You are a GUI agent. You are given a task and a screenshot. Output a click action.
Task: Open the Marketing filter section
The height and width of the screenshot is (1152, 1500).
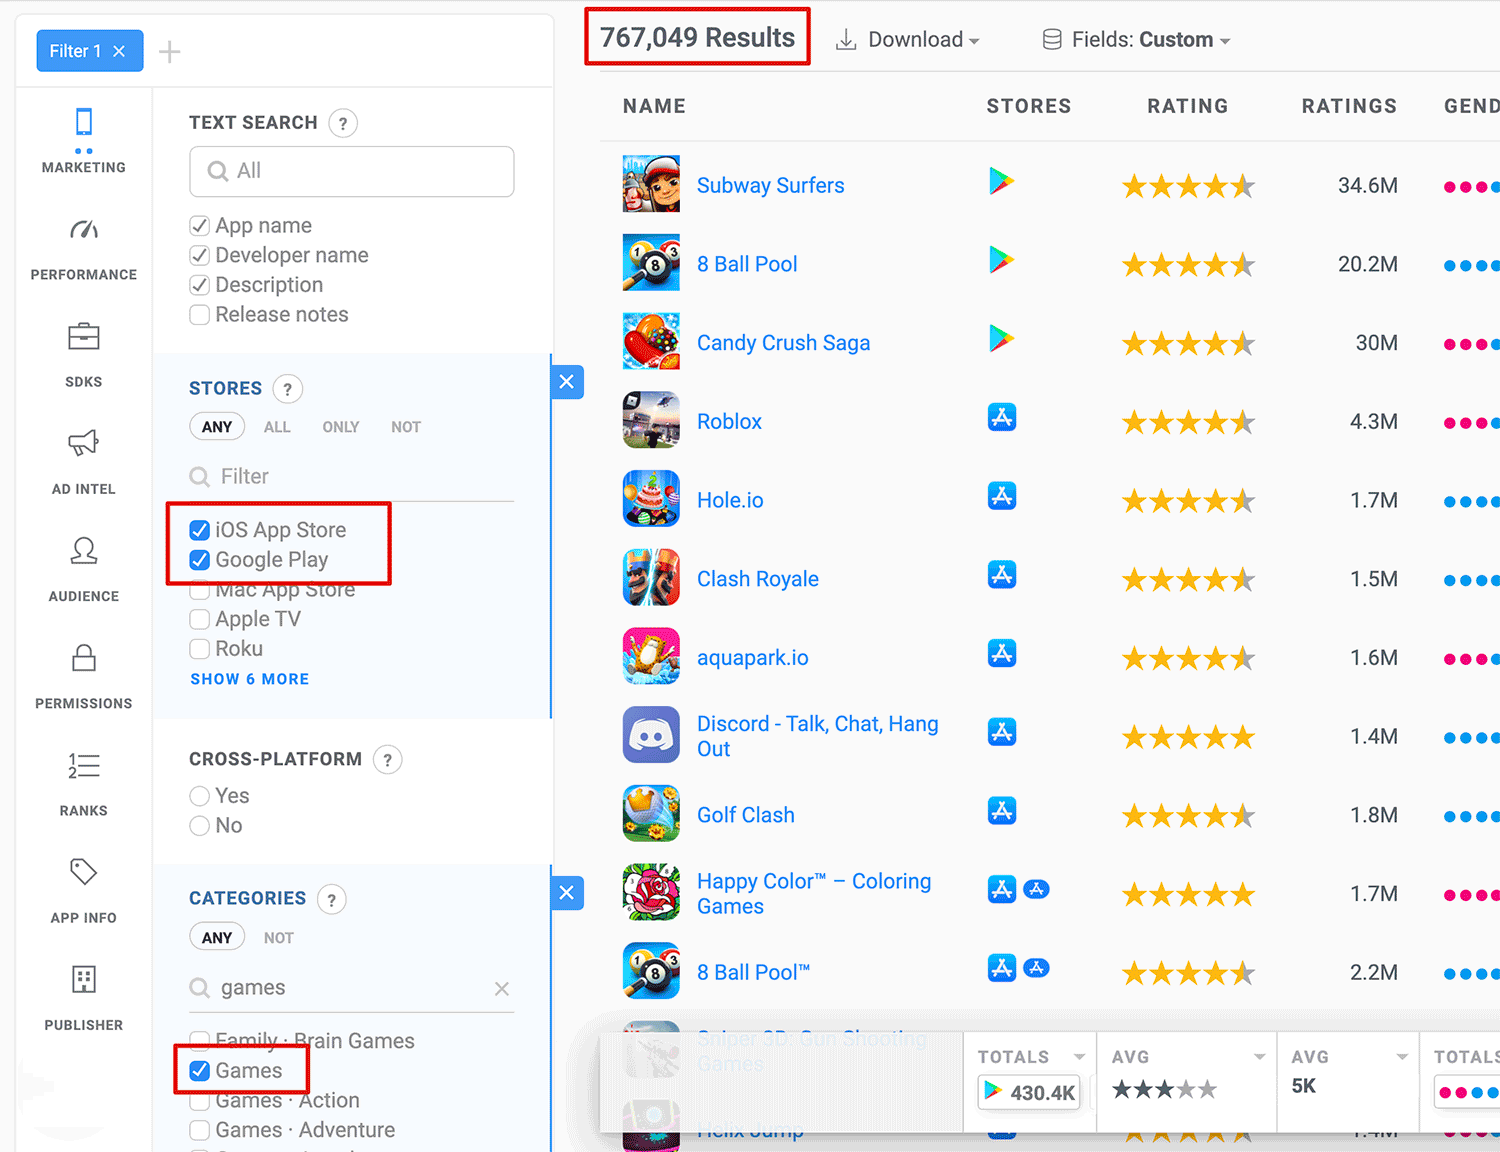click(84, 140)
